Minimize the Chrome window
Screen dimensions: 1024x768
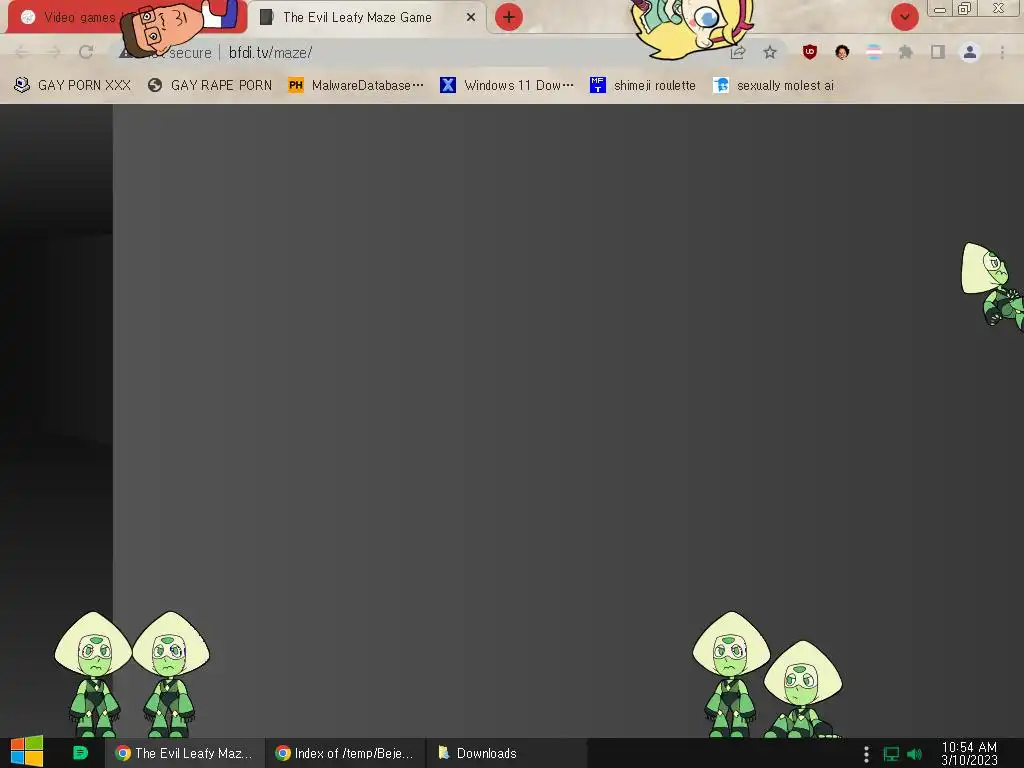[940, 9]
